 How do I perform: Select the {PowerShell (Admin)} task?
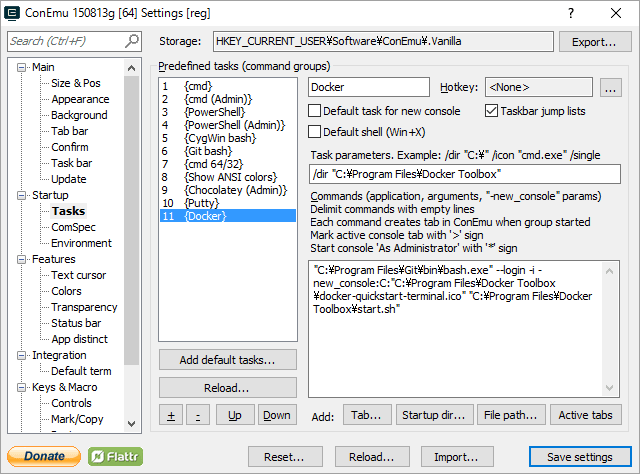pyautogui.click(x=228, y=125)
